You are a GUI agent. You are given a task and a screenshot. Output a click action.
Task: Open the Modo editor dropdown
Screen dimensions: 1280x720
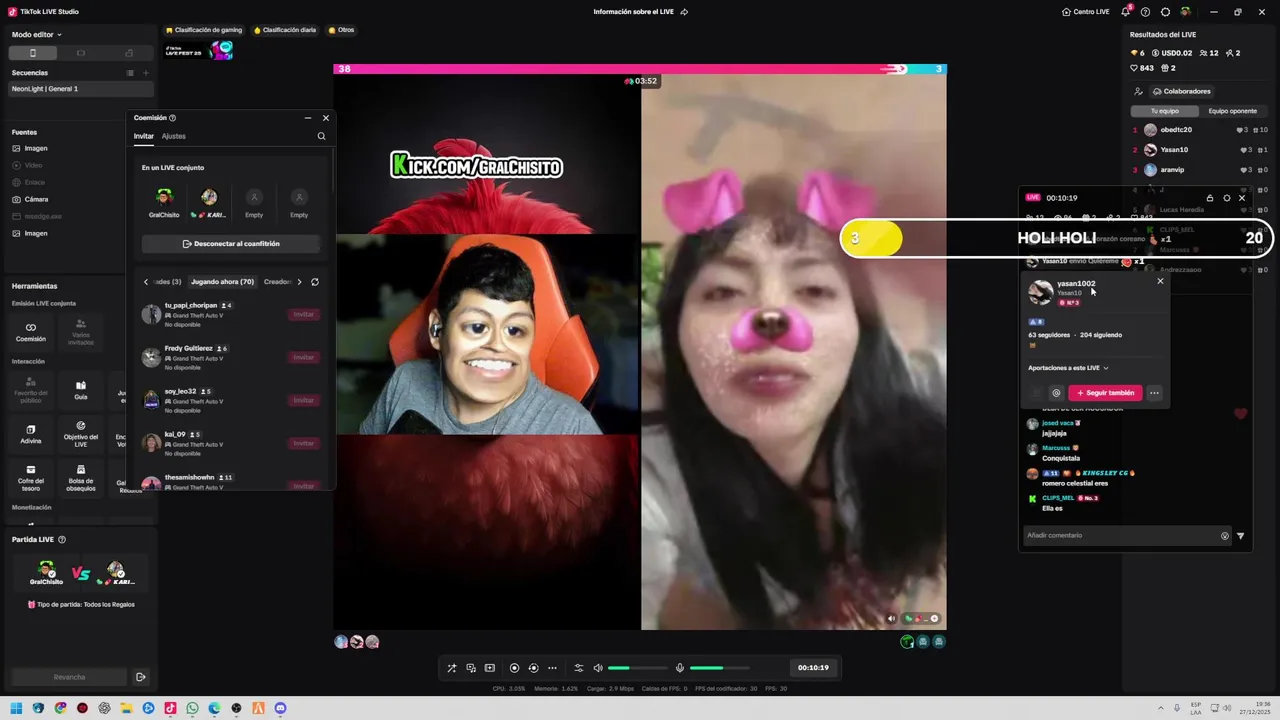[37, 34]
